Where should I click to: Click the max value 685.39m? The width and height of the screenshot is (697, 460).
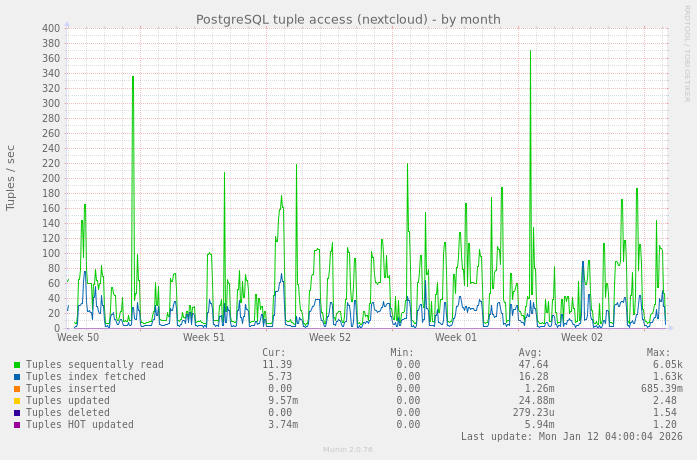(661, 388)
